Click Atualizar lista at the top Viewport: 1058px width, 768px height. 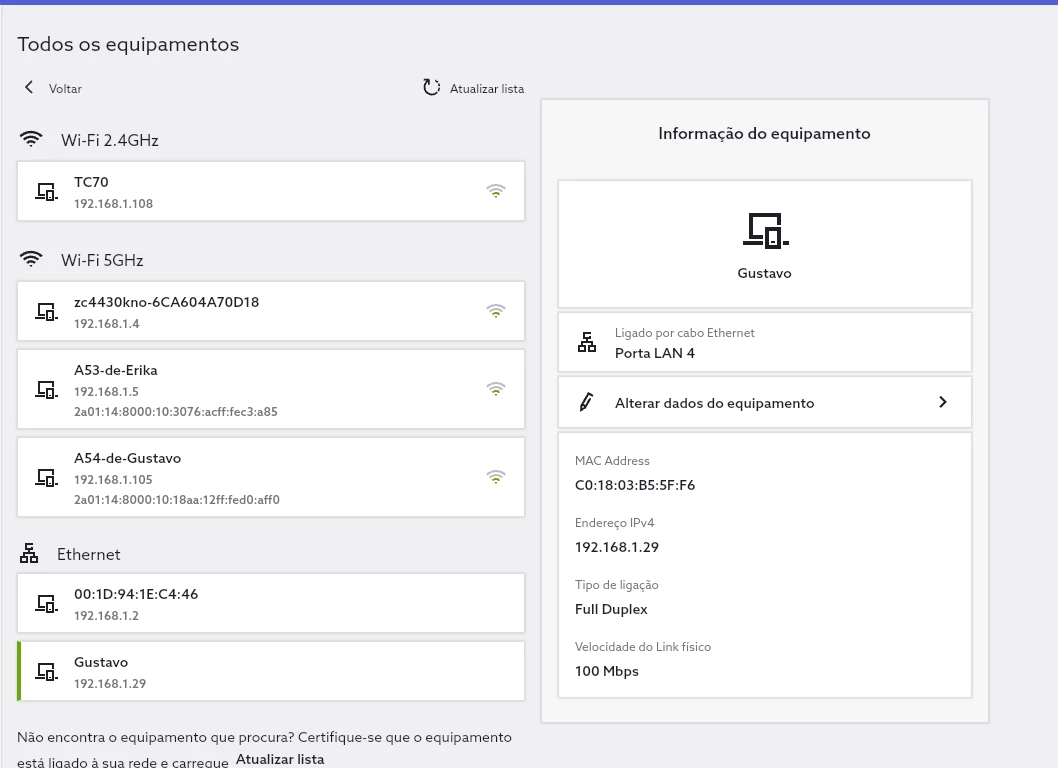pos(486,89)
